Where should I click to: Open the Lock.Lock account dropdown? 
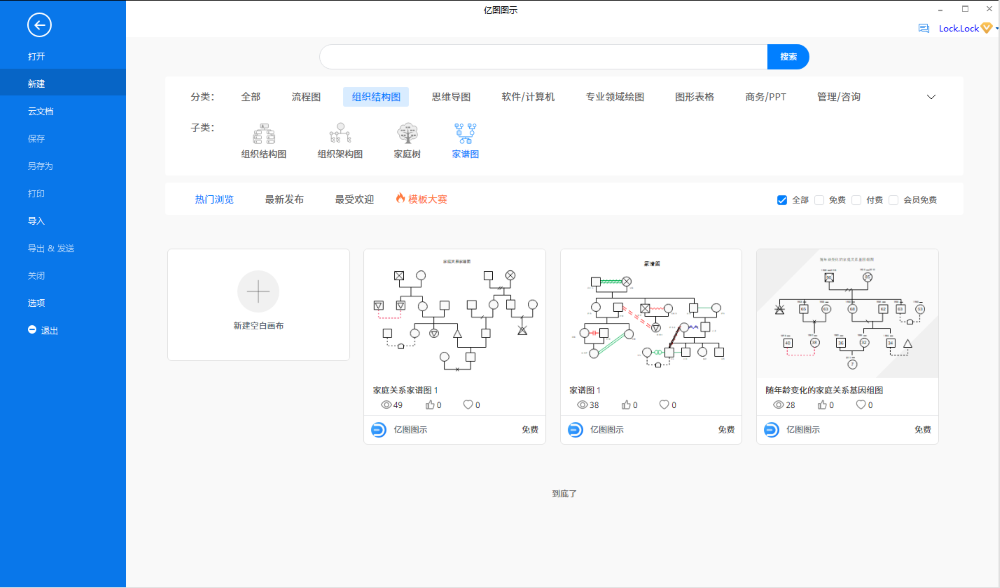point(996,29)
